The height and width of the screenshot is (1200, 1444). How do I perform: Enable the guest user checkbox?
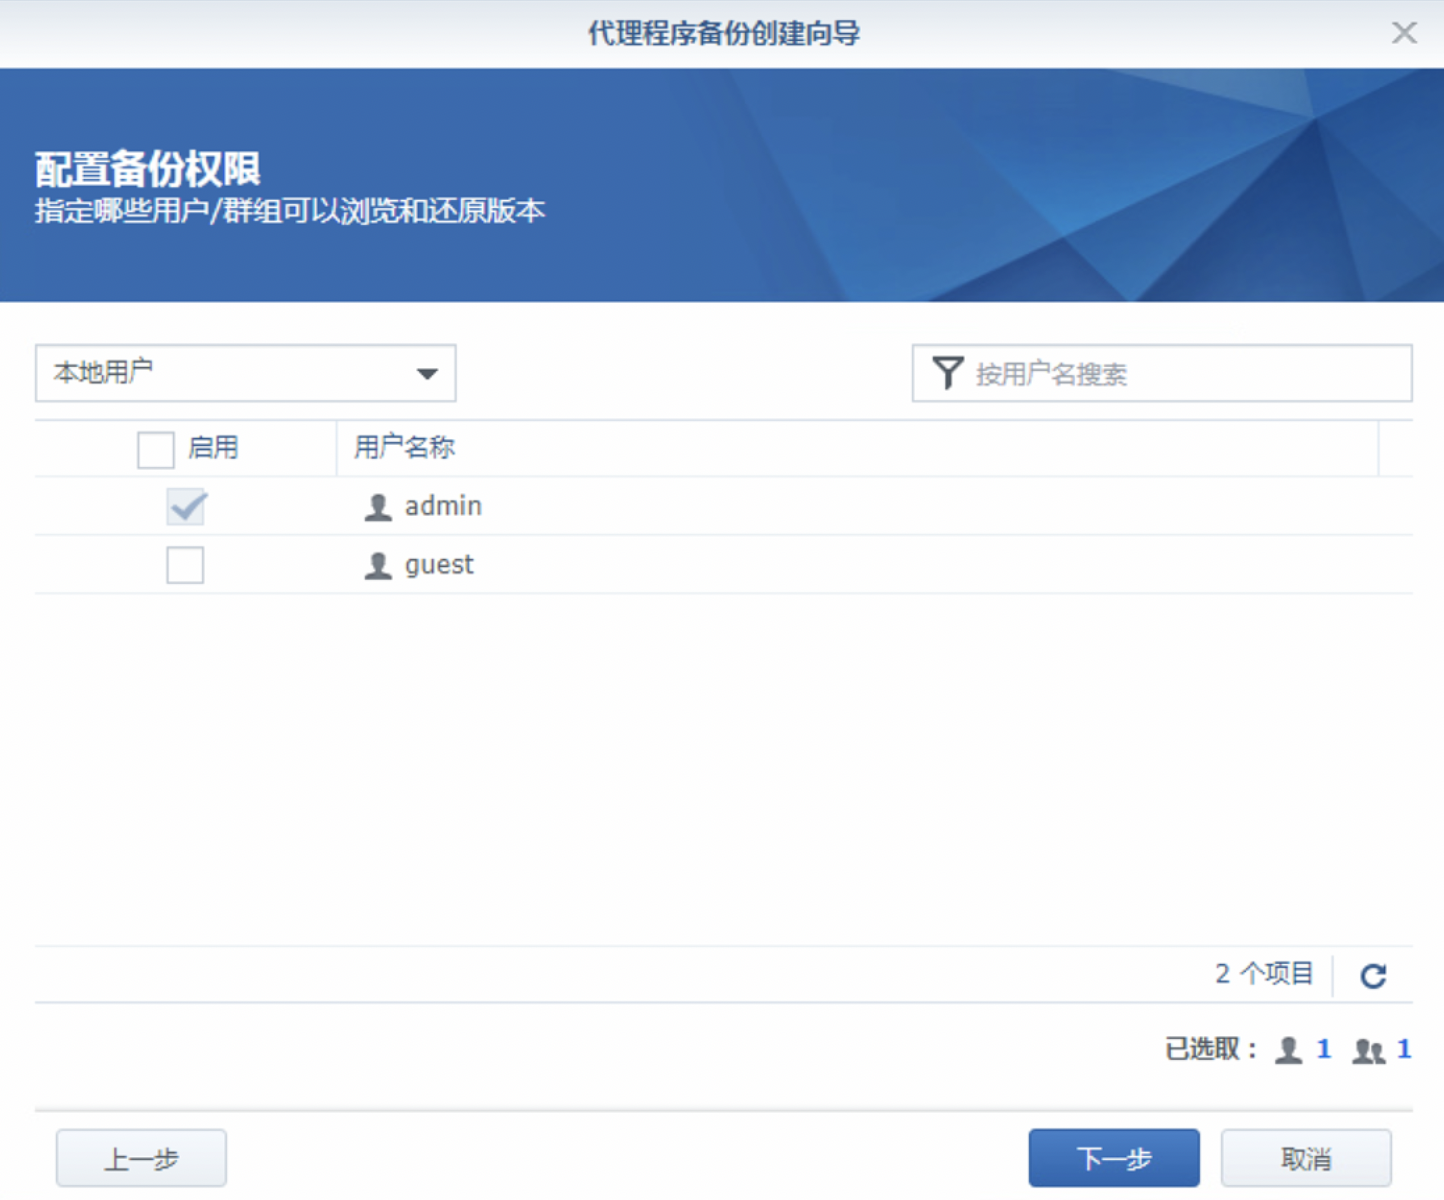click(x=185, y=565)
